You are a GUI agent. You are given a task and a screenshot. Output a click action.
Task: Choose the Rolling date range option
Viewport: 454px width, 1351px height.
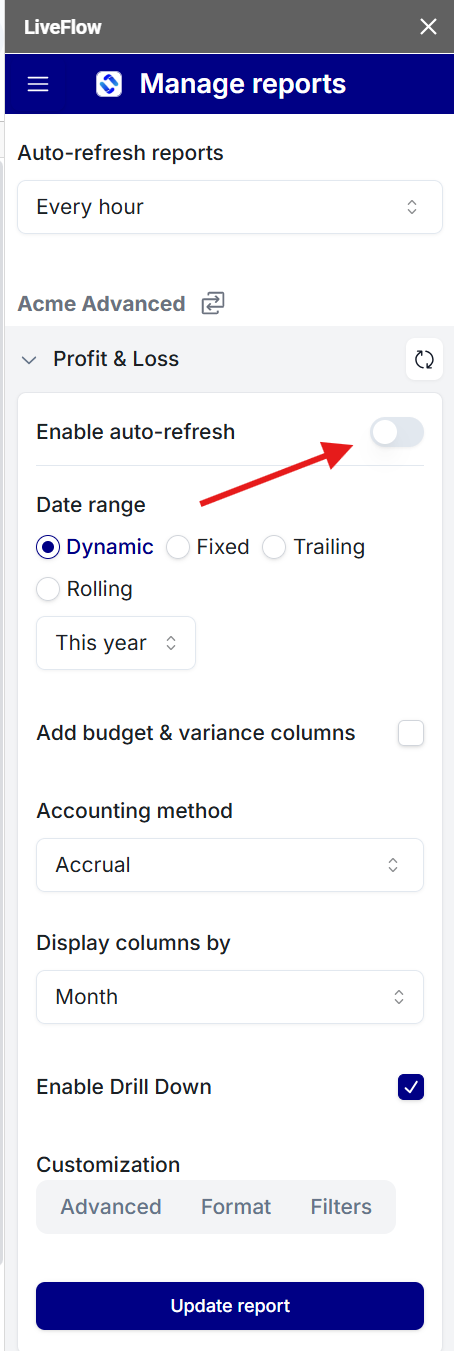point(85,589)
